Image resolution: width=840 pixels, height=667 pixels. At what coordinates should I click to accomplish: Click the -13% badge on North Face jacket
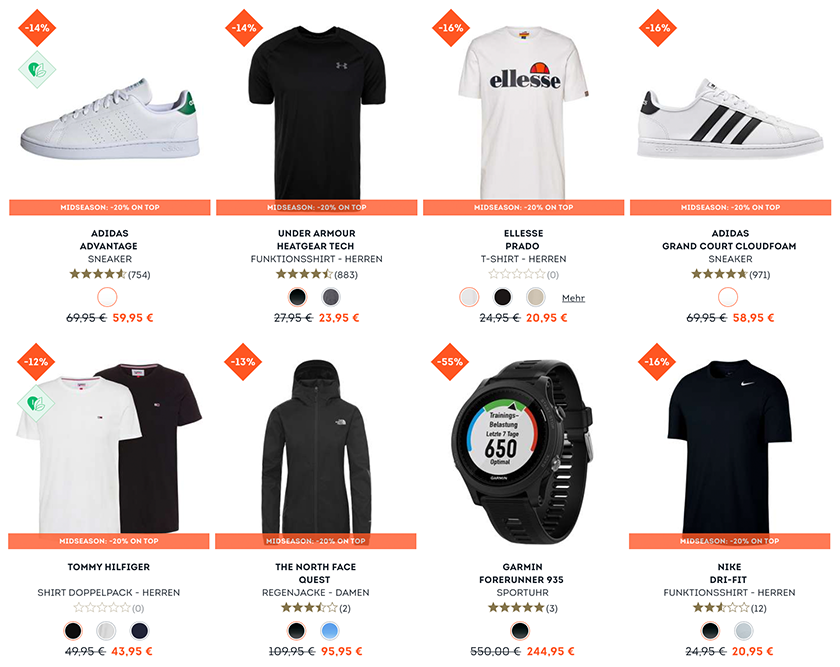coord(243,362)
